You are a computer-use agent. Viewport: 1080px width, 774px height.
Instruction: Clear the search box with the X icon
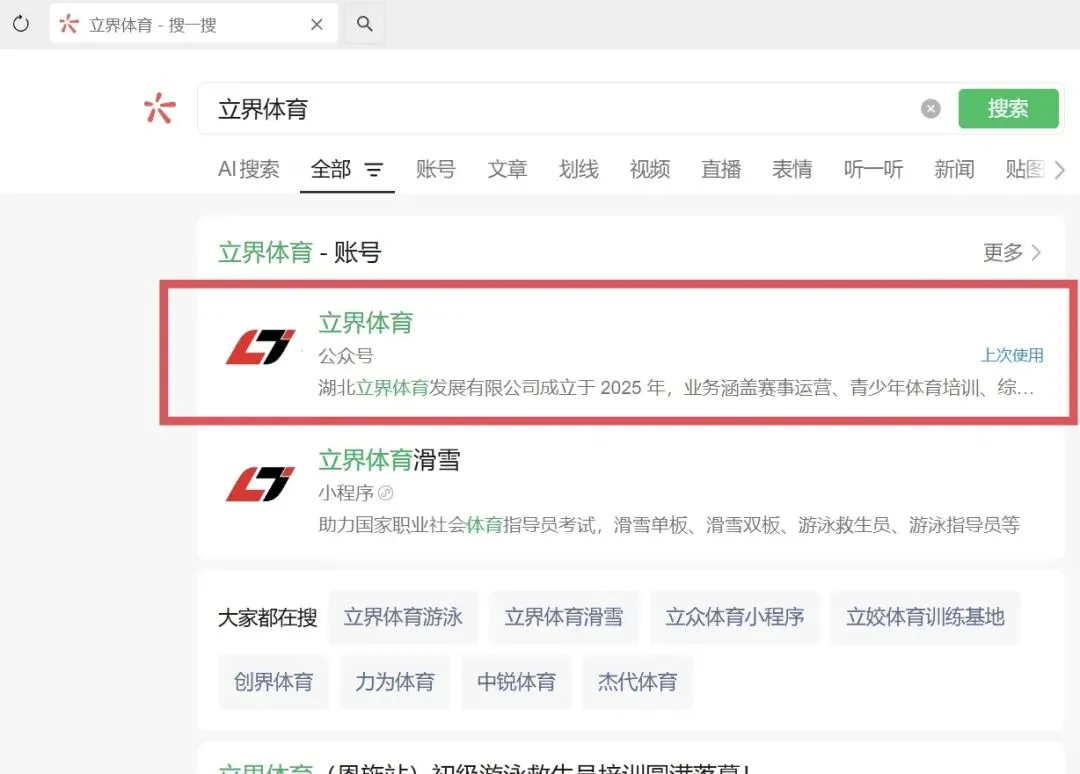pos(931,109)
